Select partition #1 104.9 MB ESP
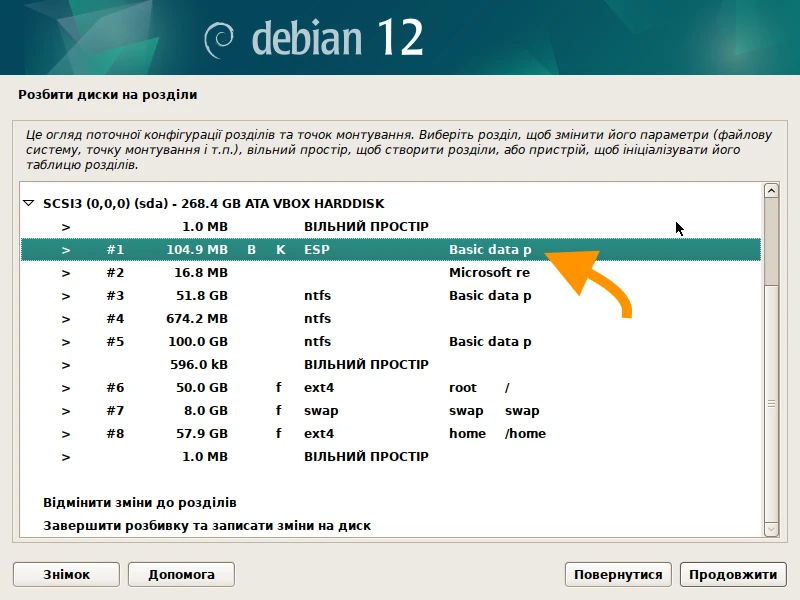The image size is (800, 600). click(391, 249)
